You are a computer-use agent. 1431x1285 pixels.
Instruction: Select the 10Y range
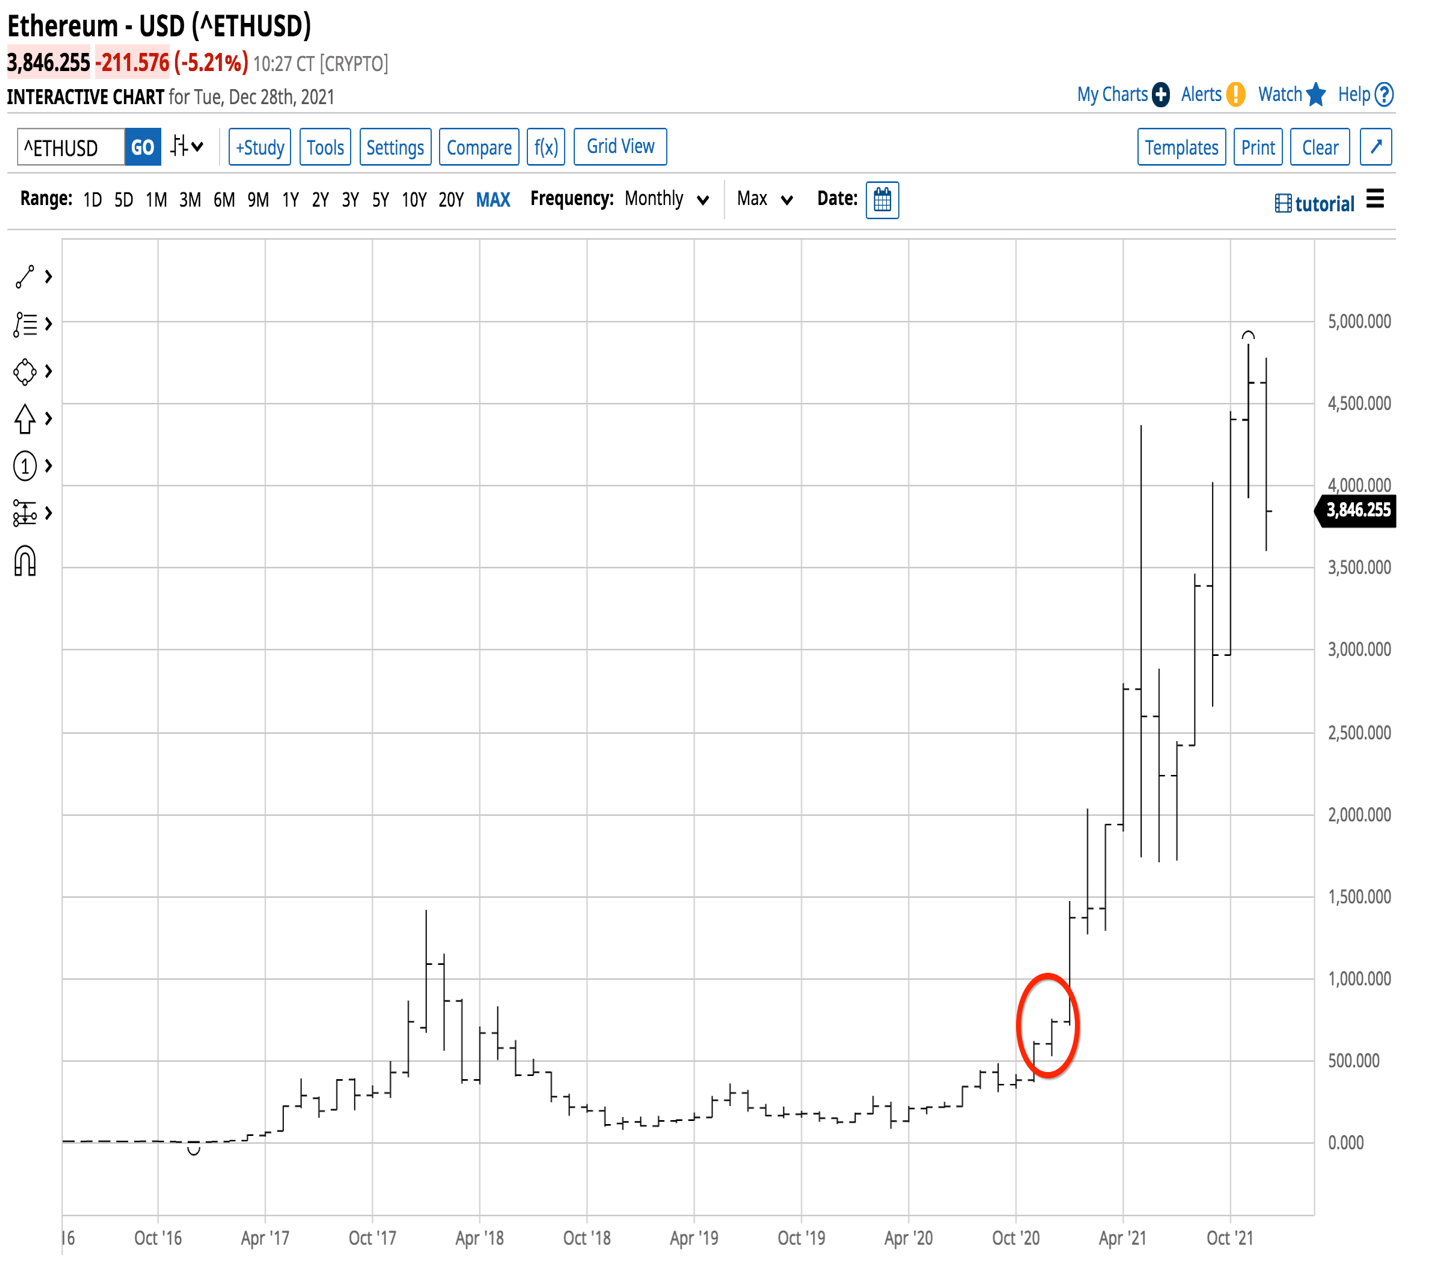click(x=414, y=200)
